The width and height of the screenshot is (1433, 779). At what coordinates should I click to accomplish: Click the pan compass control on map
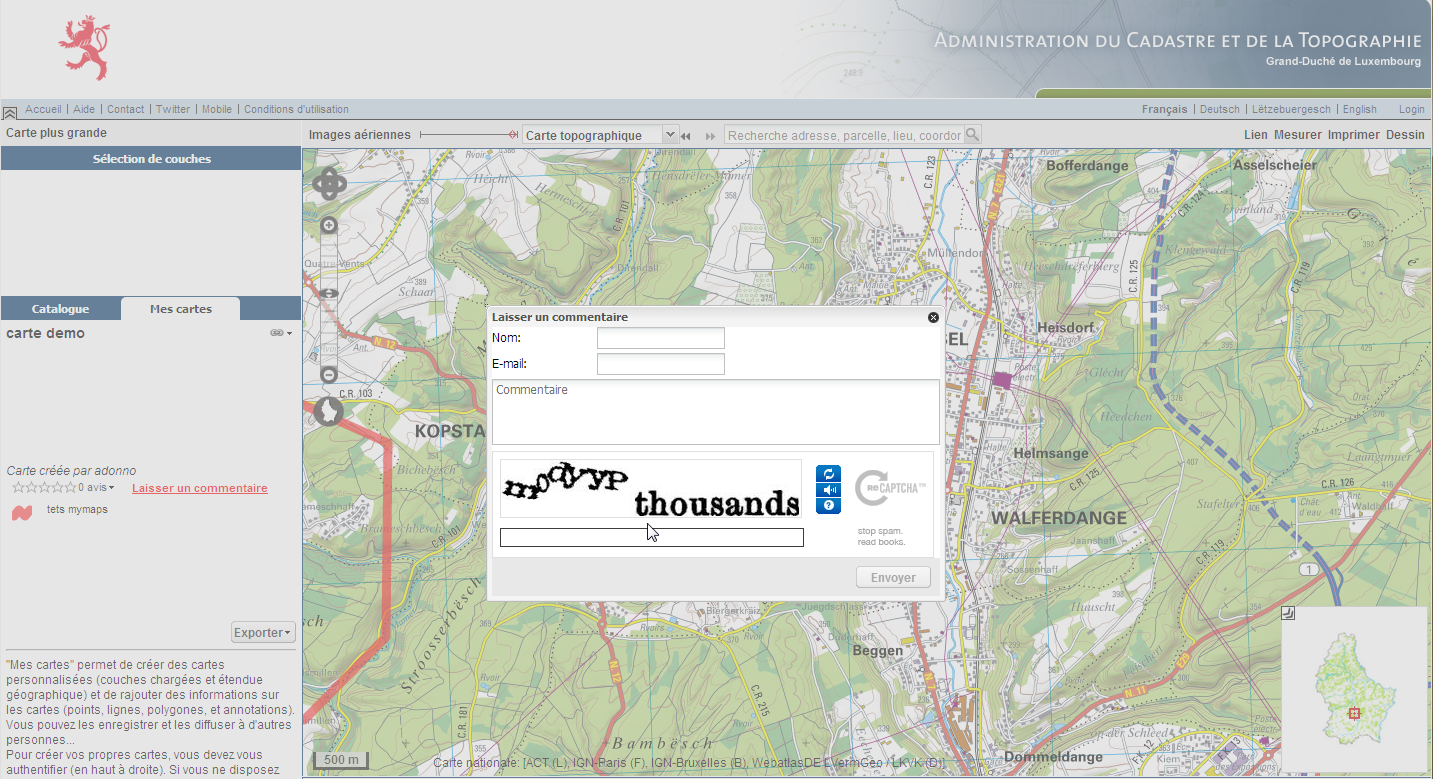click(329, 184)
